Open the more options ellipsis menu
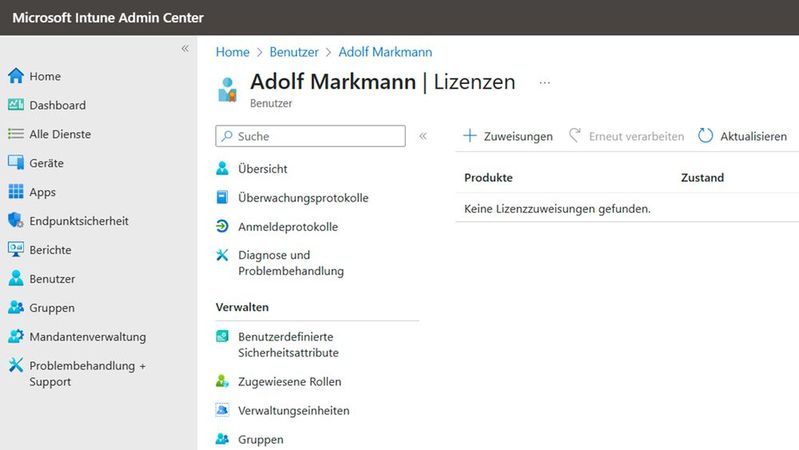Image resolution: width=799 pixels, height=450 pixels. pyautogui.click(x=545, y=83)
